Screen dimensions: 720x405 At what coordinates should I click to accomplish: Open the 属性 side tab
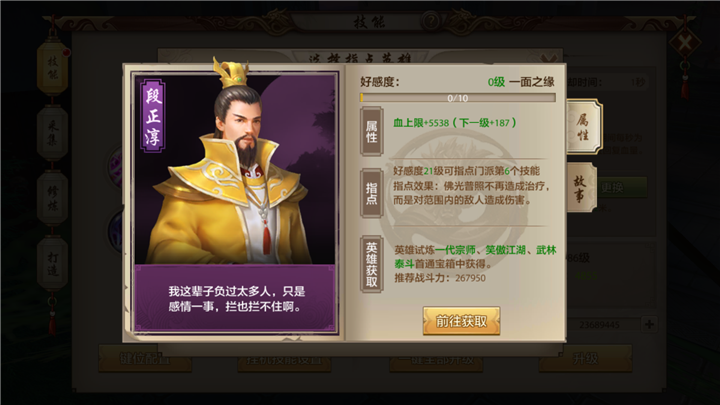583,127
